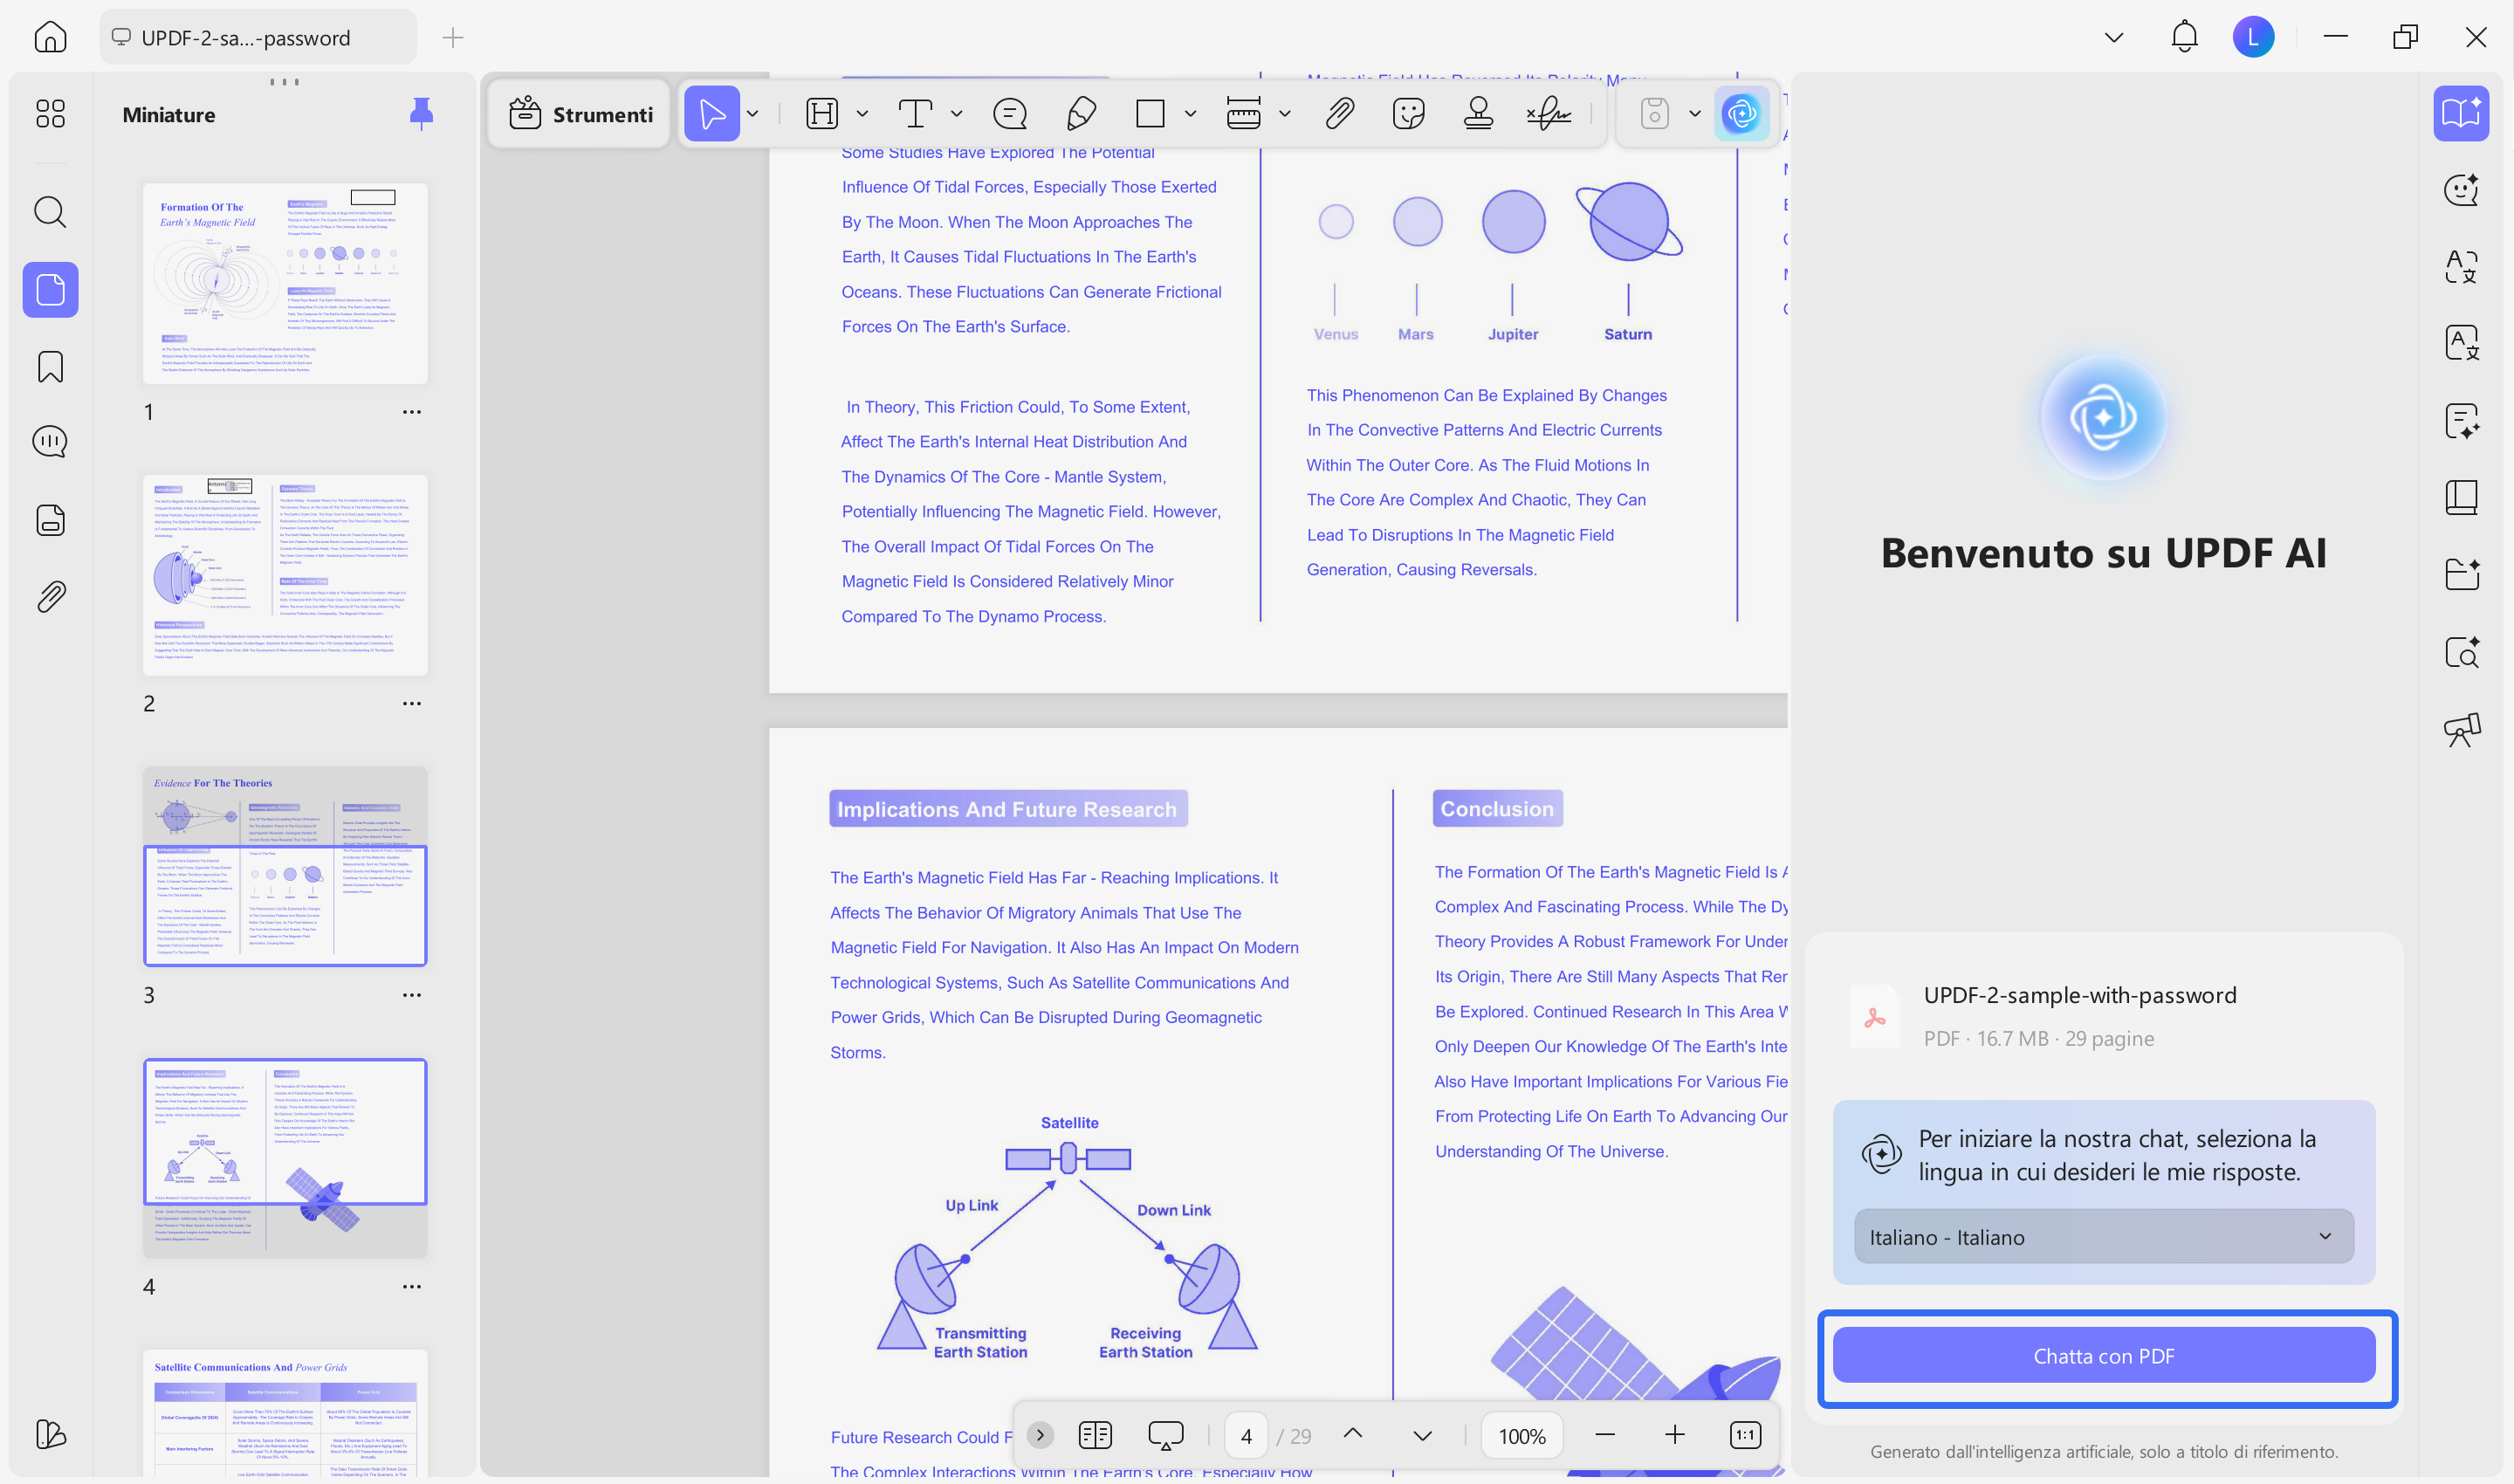Expand the measurement tool dropdown arrow
This screenshot has width=2514, height=1484.
pyautogui.click(x=1284, y=114)
